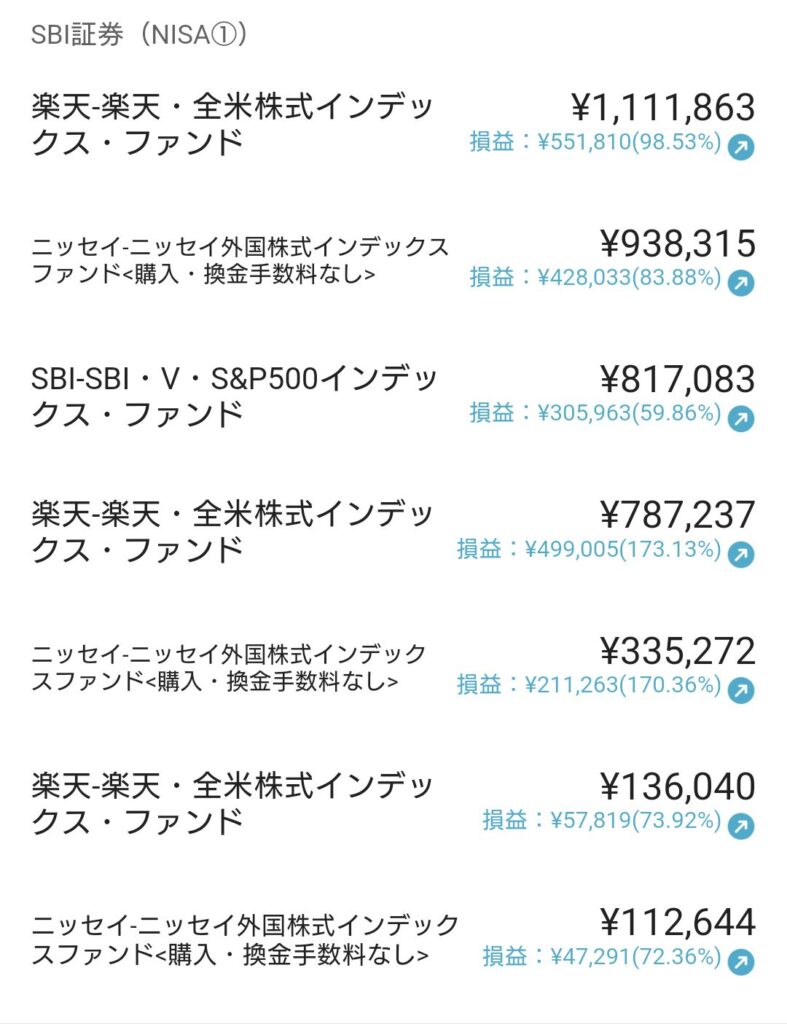Viewport: 787px width, 1024px height.
Task: Open arrow icon beside ¥428,033 profit
Action: pyautogui.click(x=741, y=283)
